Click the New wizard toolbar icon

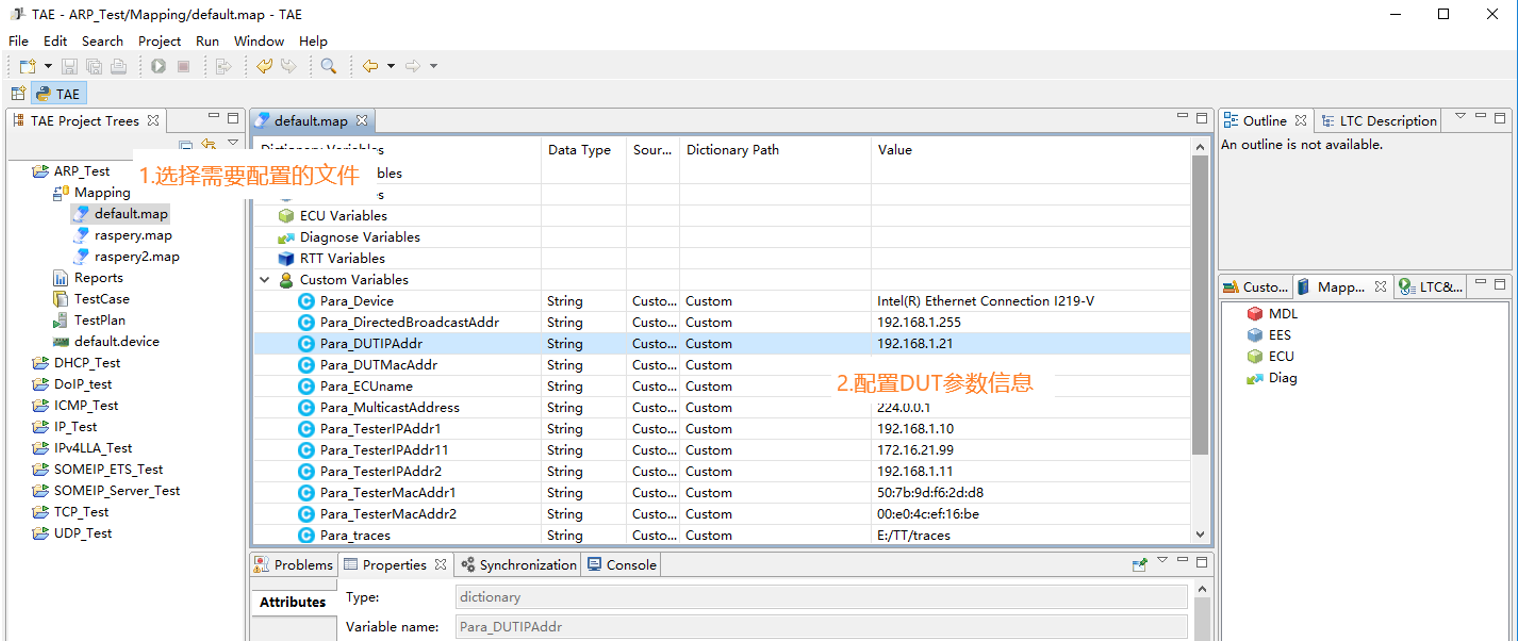pos(27,66)
